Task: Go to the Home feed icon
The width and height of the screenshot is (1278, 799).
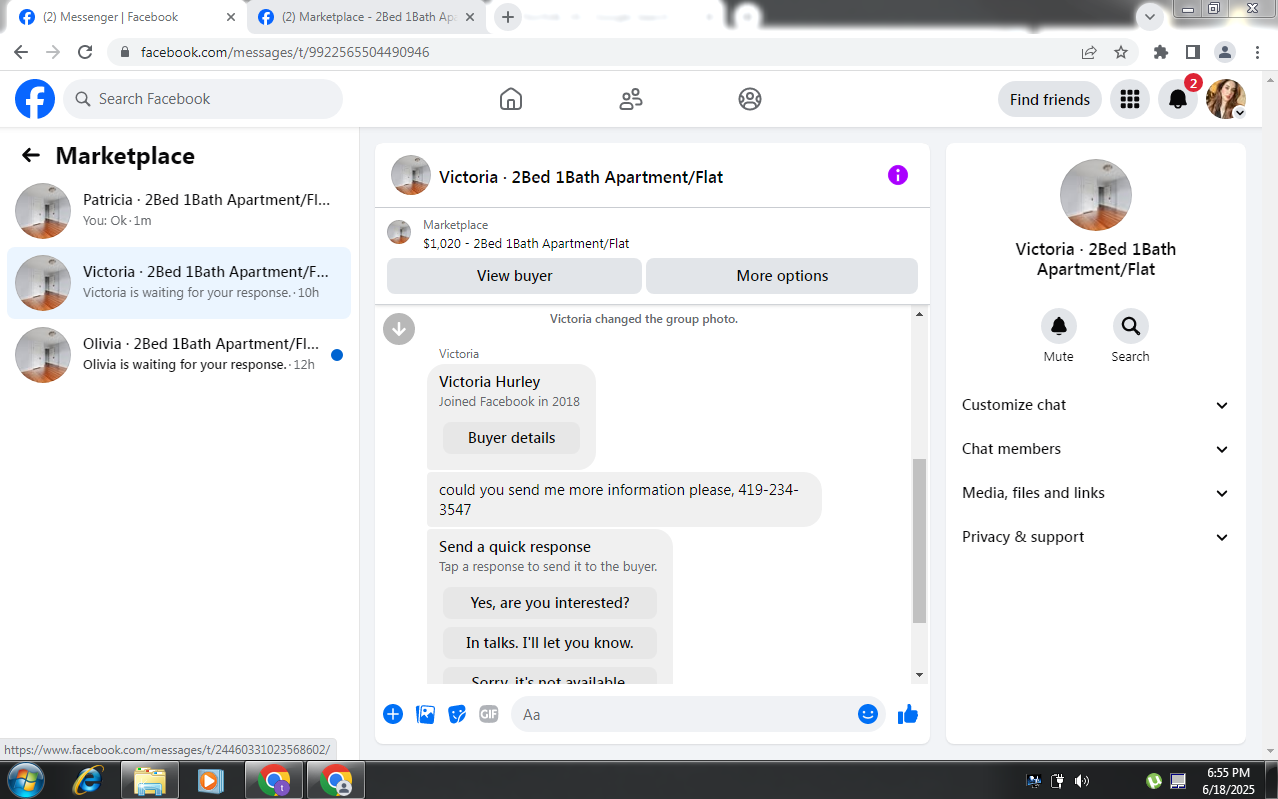Action: (511, 99)
